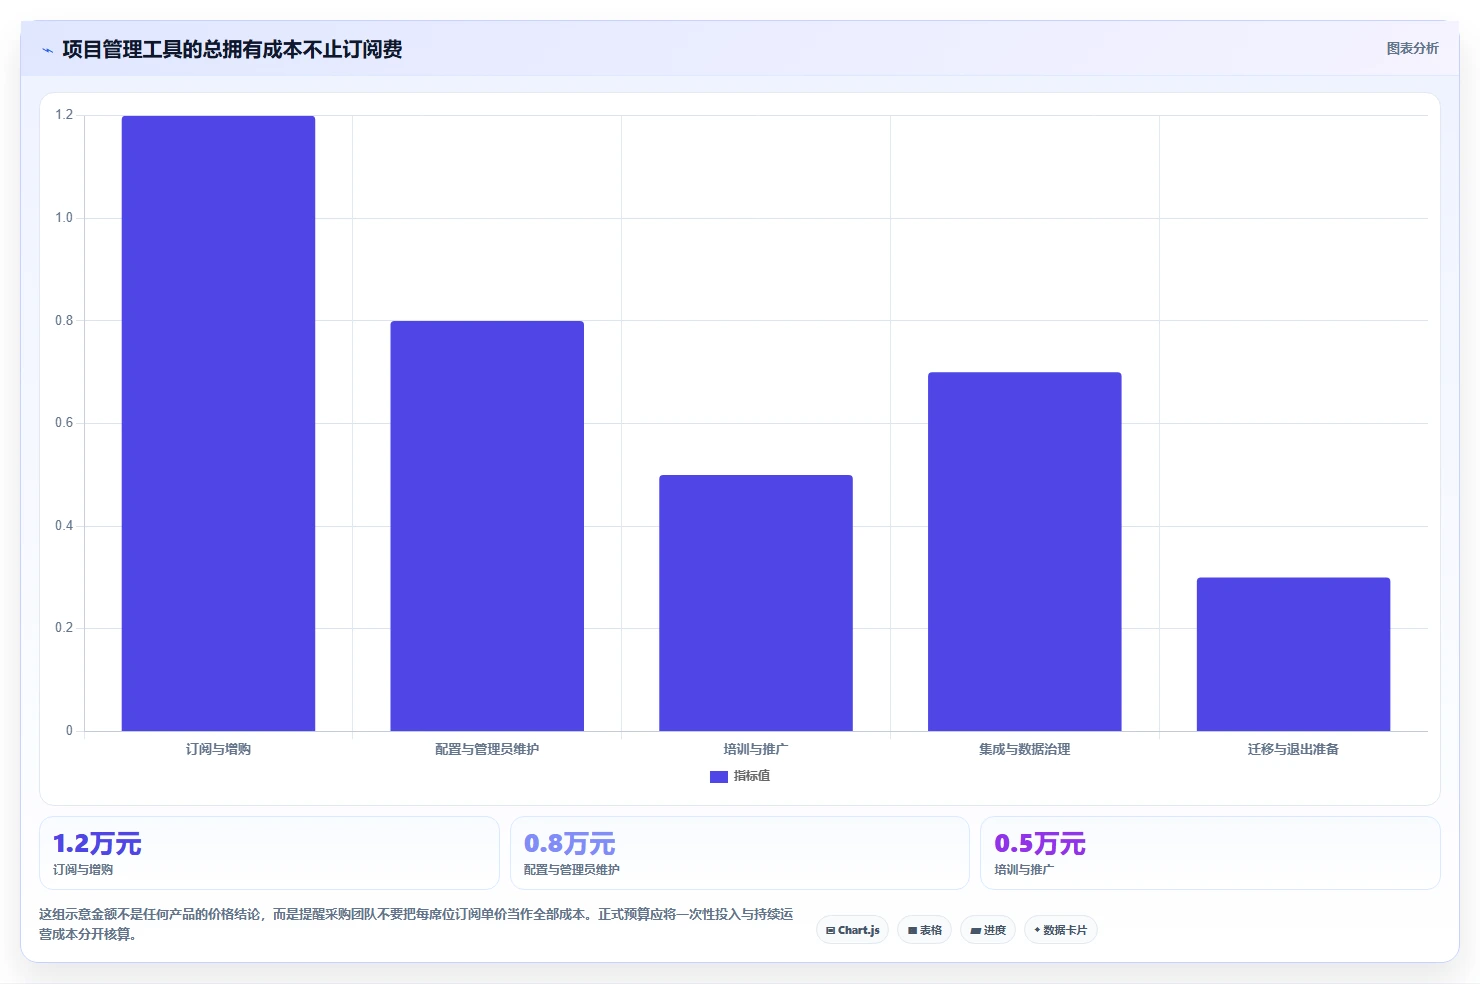Click the 数据卡片 tag chip
Image resolution: width=1480 pixels, height=984 pixels.
click(1060, 930)
